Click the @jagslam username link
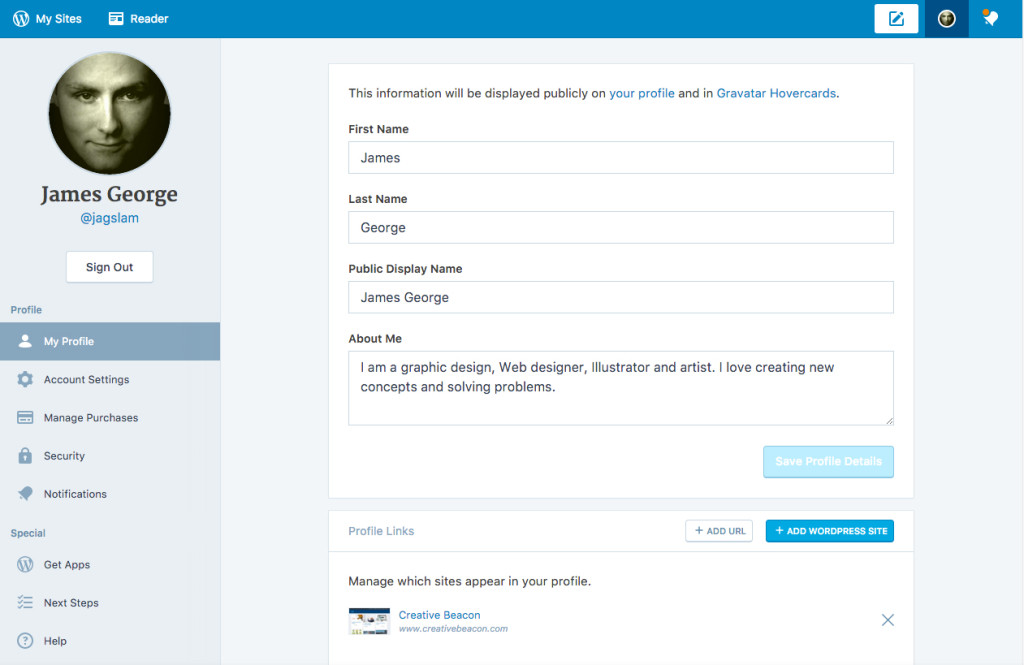 110,218
